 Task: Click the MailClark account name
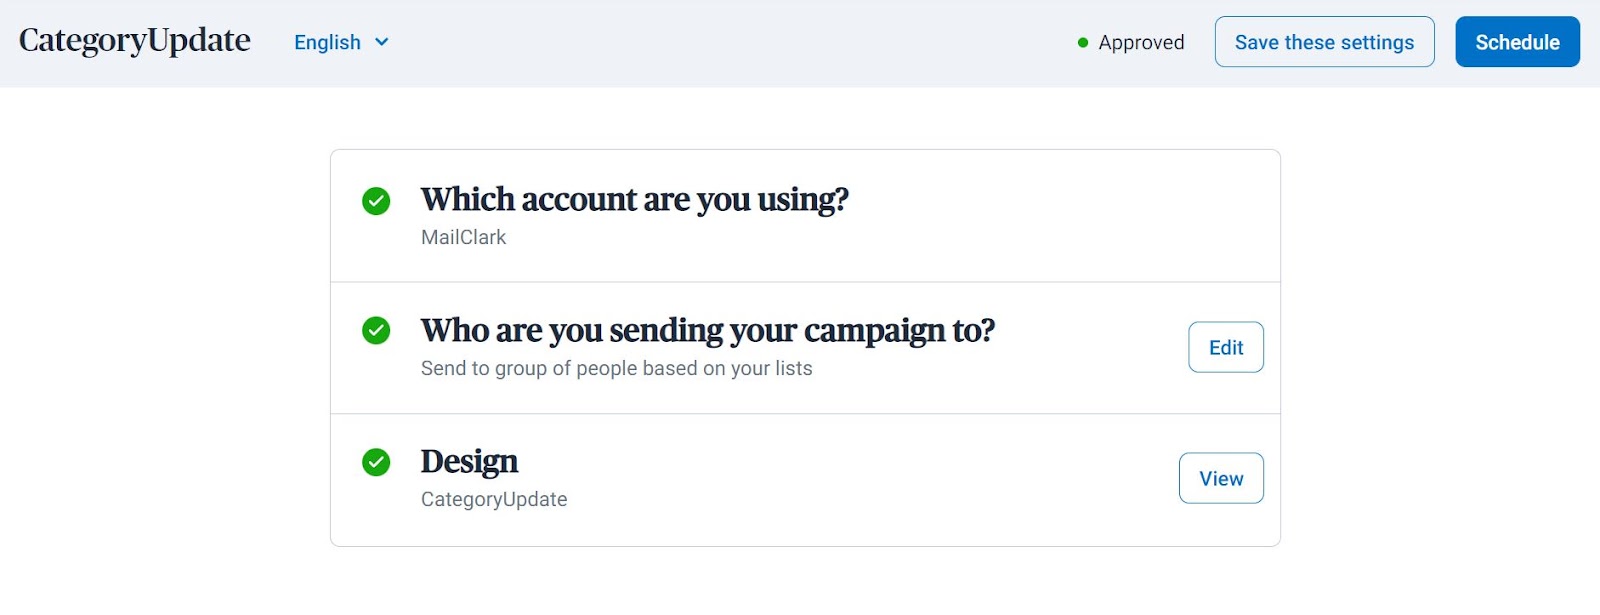point(463,237)
